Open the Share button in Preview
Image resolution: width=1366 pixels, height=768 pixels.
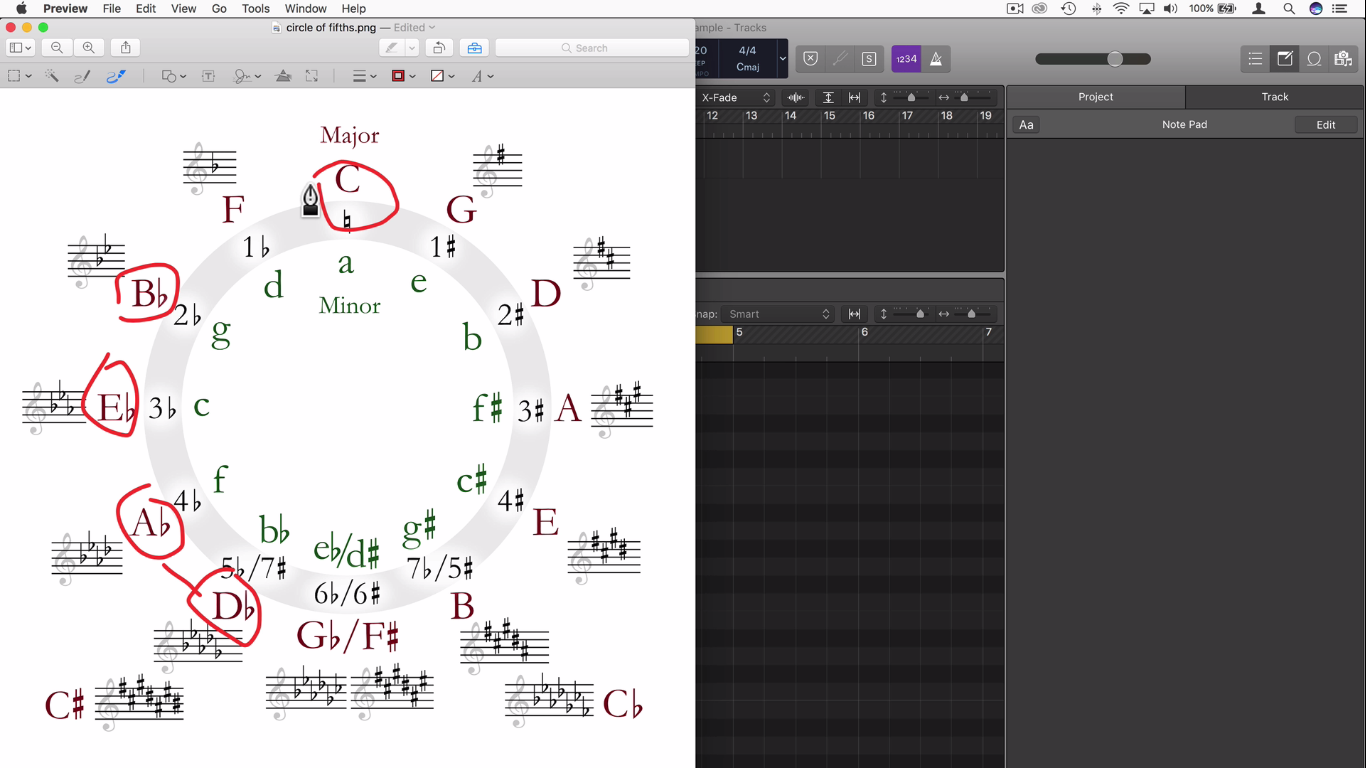126,47
